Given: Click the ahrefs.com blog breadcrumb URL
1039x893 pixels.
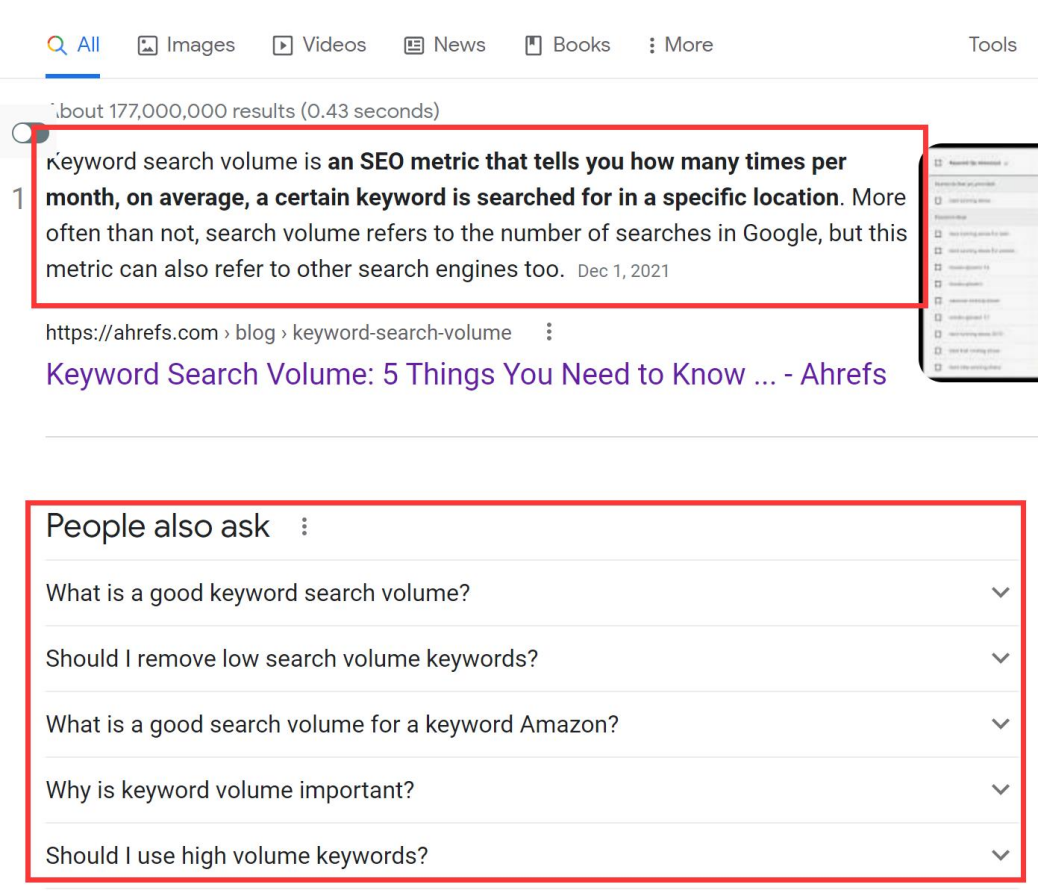Looking at the screenshot, I should (278, 332).
